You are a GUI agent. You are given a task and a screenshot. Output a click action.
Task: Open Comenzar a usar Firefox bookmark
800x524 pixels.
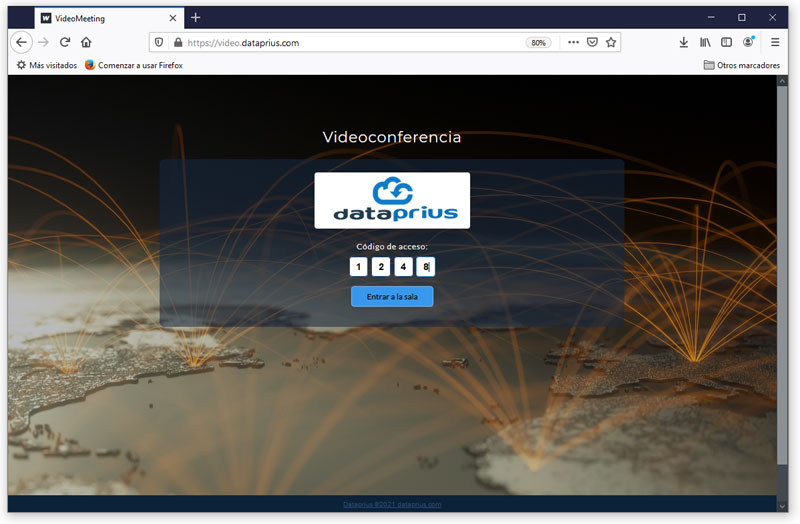(x=134, y=65)
